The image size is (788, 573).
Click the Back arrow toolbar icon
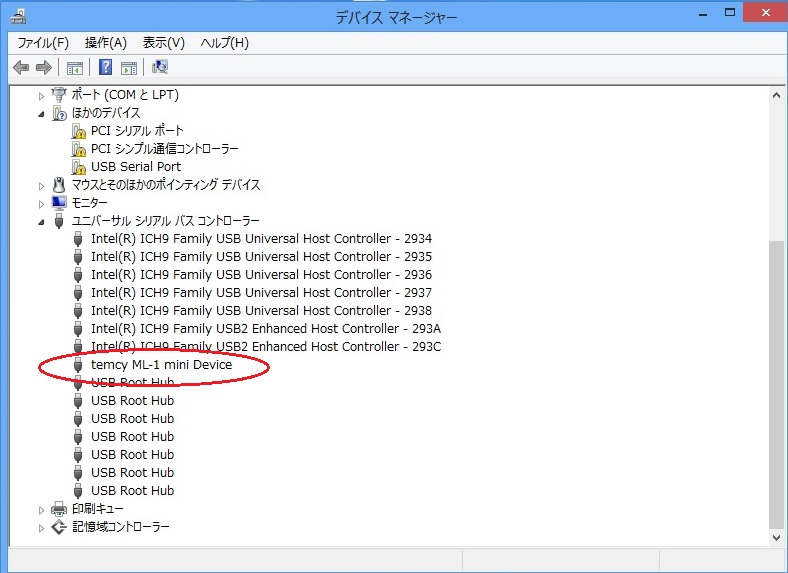click(x=21, y=67)
